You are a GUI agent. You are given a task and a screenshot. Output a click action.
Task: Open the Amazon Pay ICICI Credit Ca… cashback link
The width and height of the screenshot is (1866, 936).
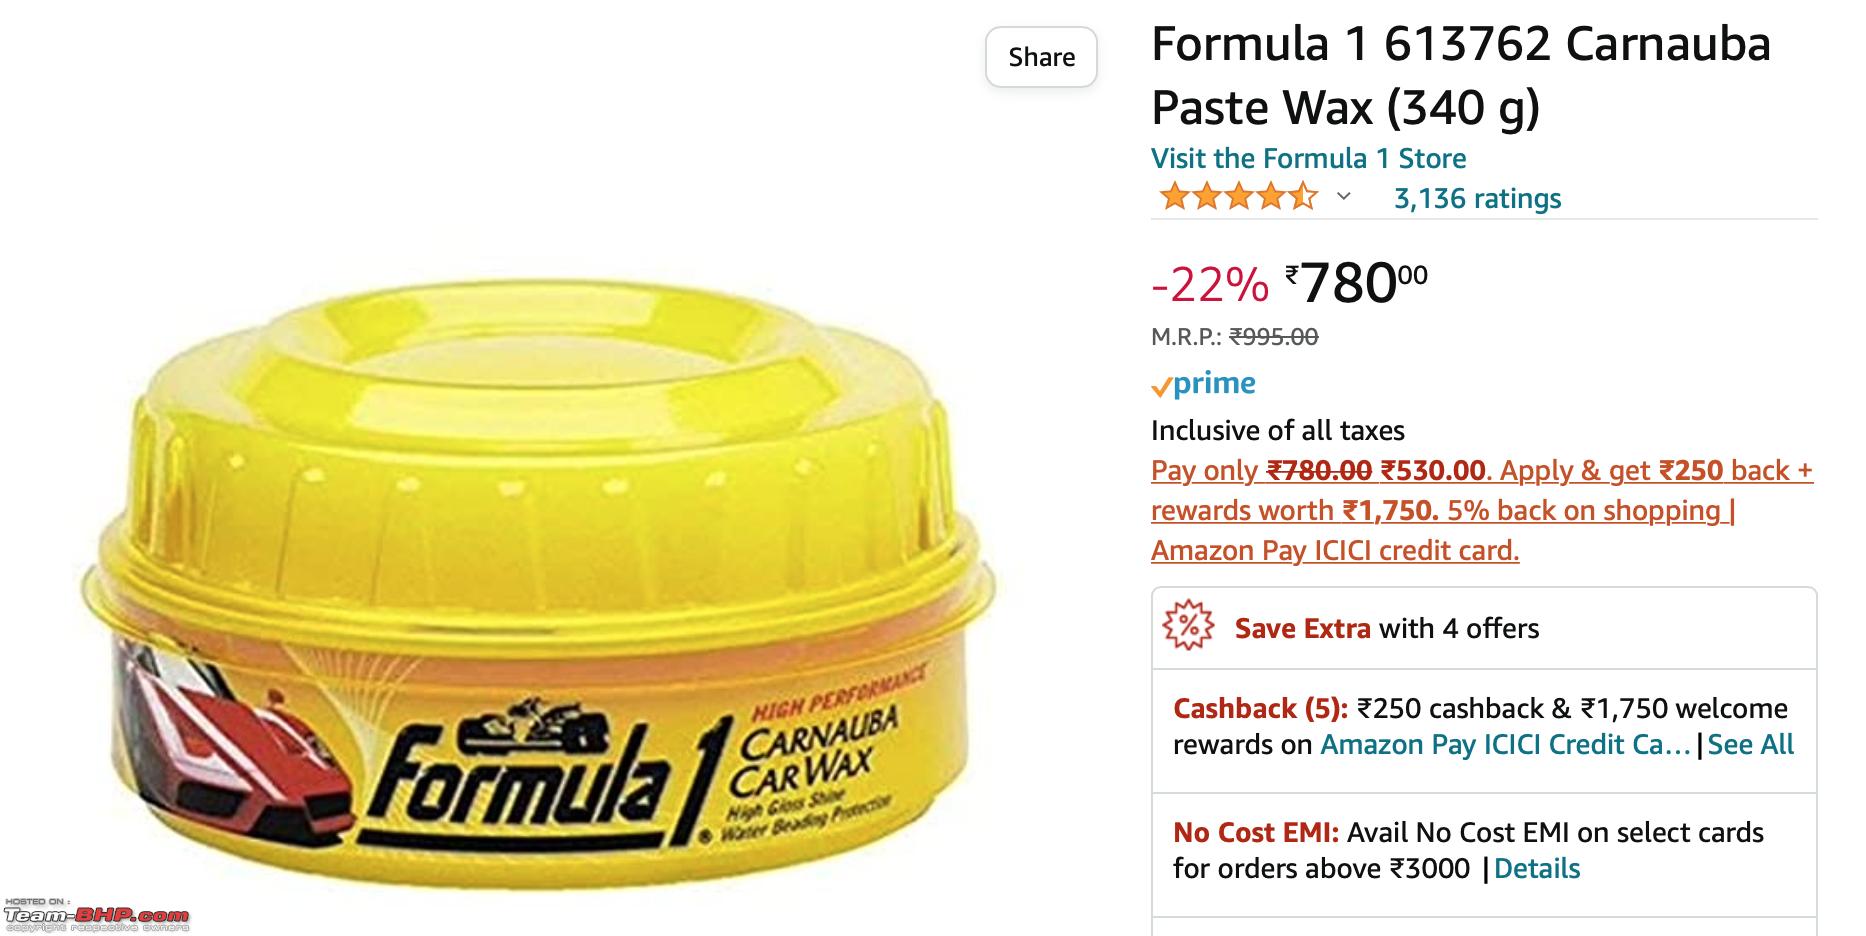(x=1505, y=744)
